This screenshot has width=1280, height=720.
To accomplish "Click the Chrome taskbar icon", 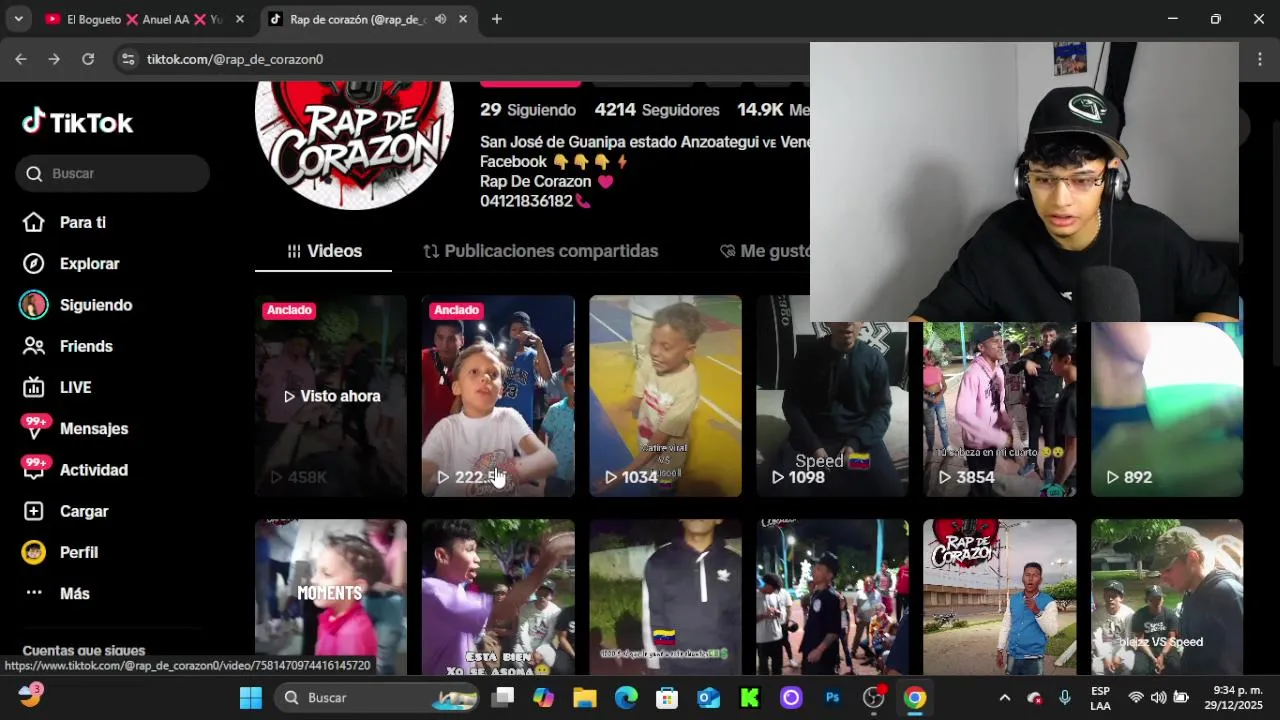I will tap(915, 697).
